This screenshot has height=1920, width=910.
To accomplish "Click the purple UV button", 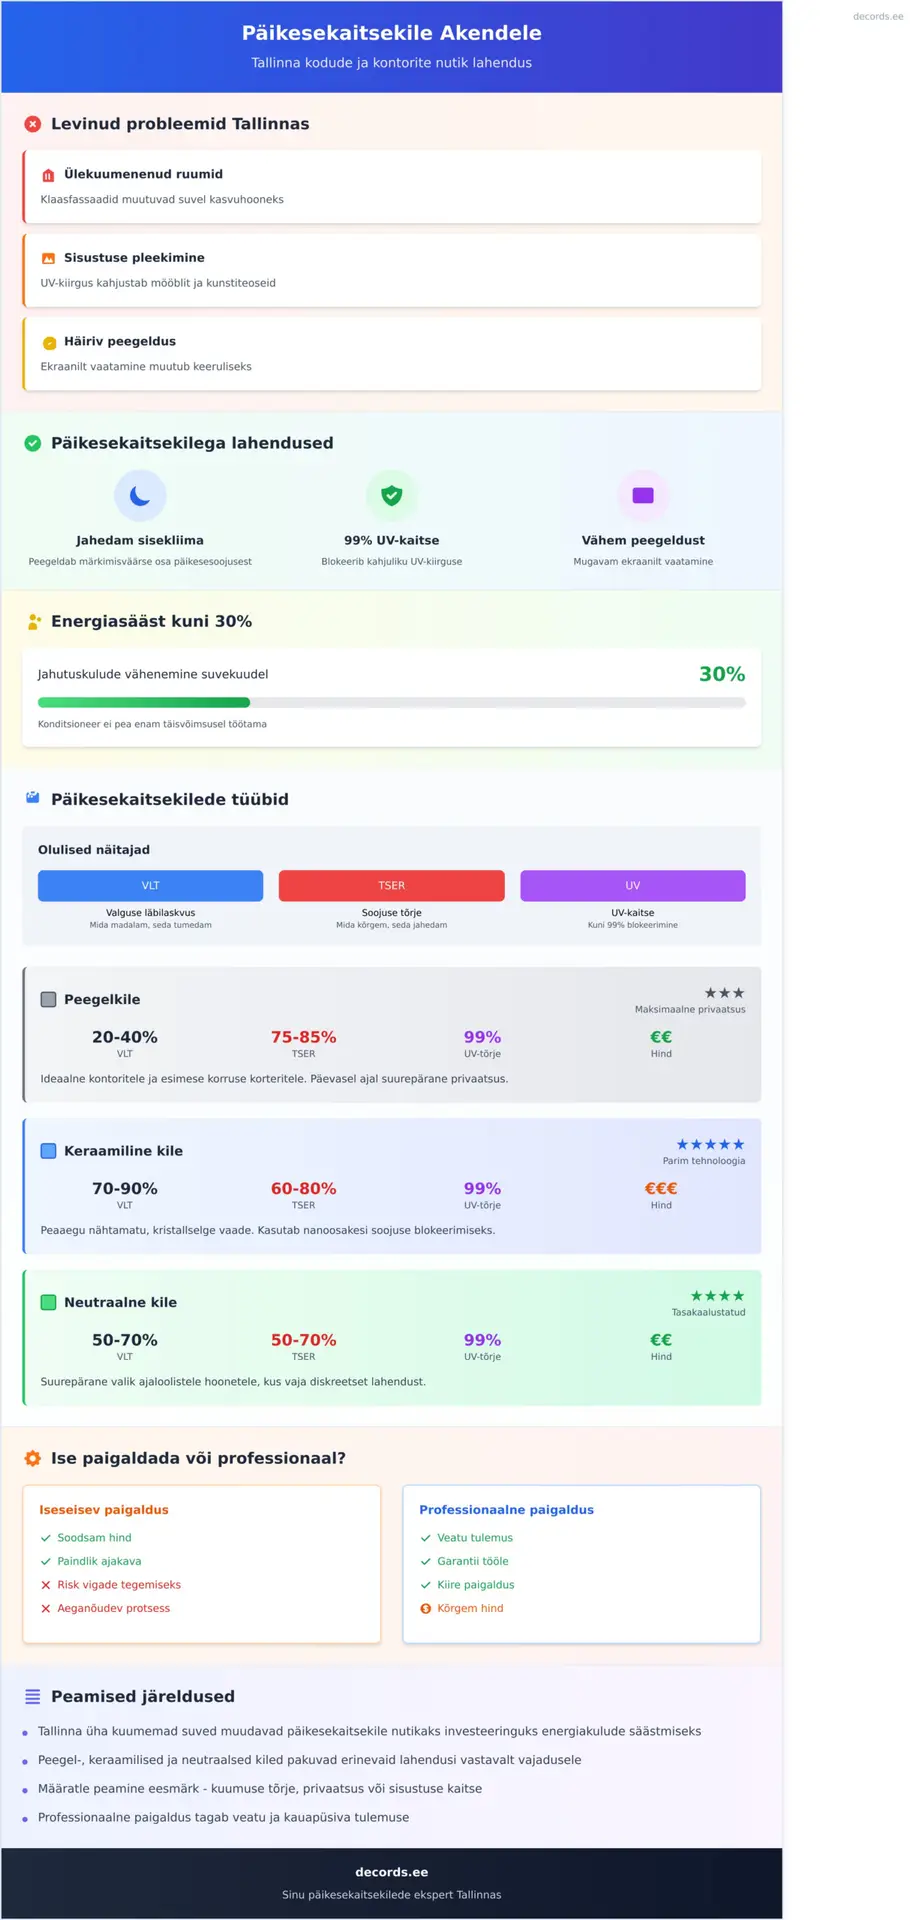I will coord(632,886).
